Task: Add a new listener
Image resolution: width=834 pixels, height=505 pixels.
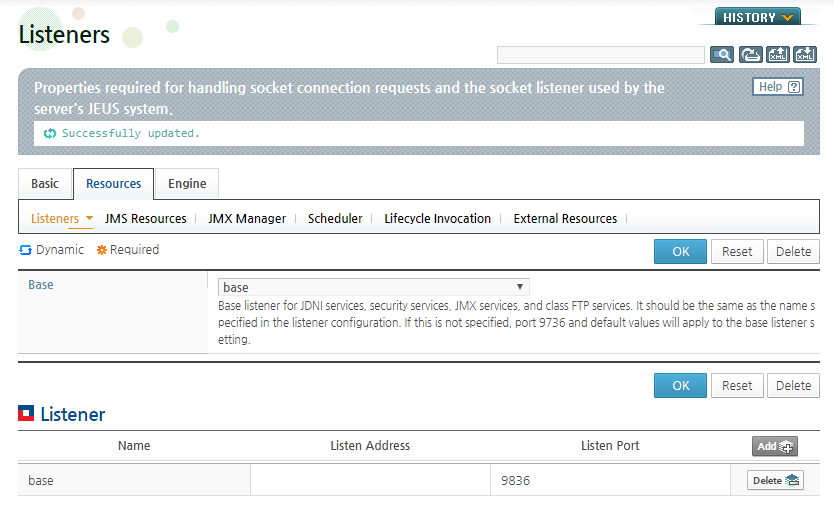Action: click(774, 446)
